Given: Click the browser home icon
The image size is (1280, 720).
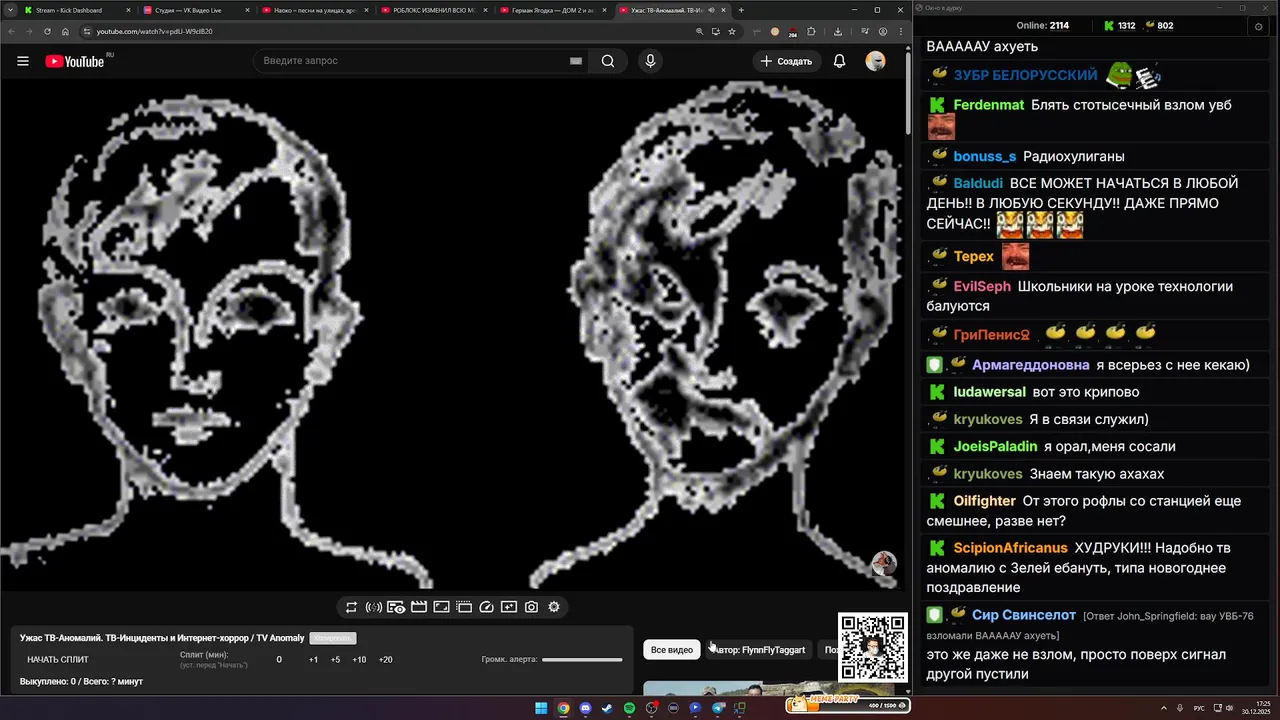Looking at the screenshot, I should pyautogui.click(x=65, y=32).
